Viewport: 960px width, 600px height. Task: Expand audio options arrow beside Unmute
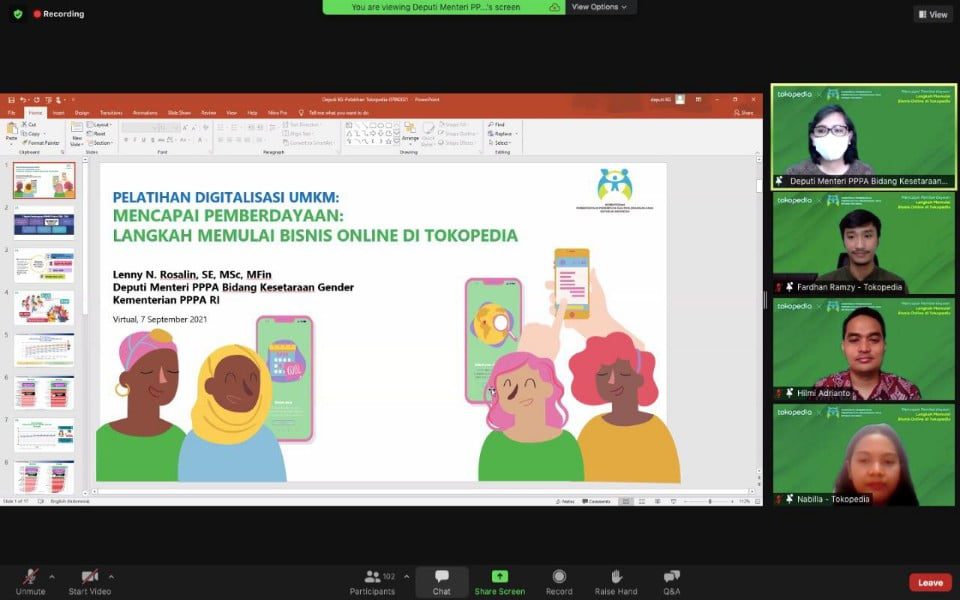click(52, 577)
